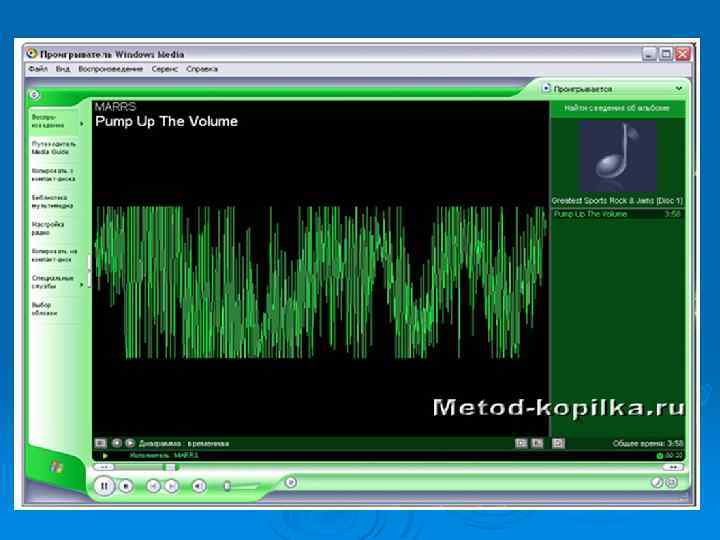
Task: Open the Воспроизведение menu
Action: pyautogui.click(x=111, y=69)
